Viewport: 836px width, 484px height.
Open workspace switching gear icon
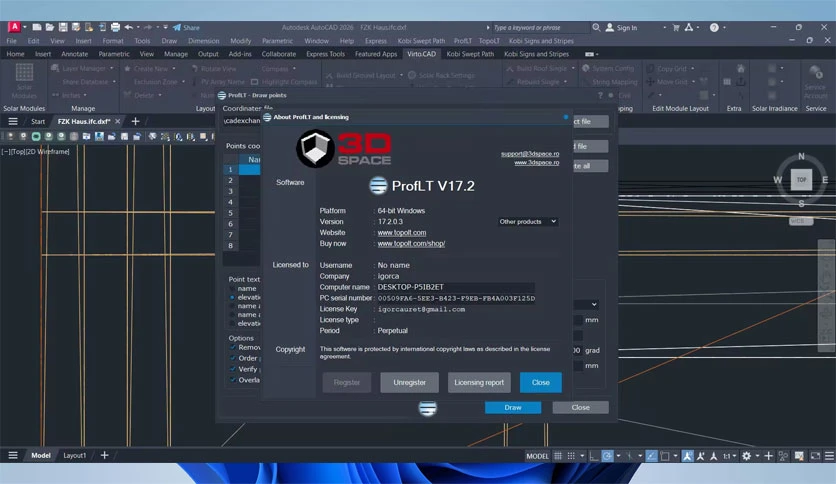click(x=746, y=456)
